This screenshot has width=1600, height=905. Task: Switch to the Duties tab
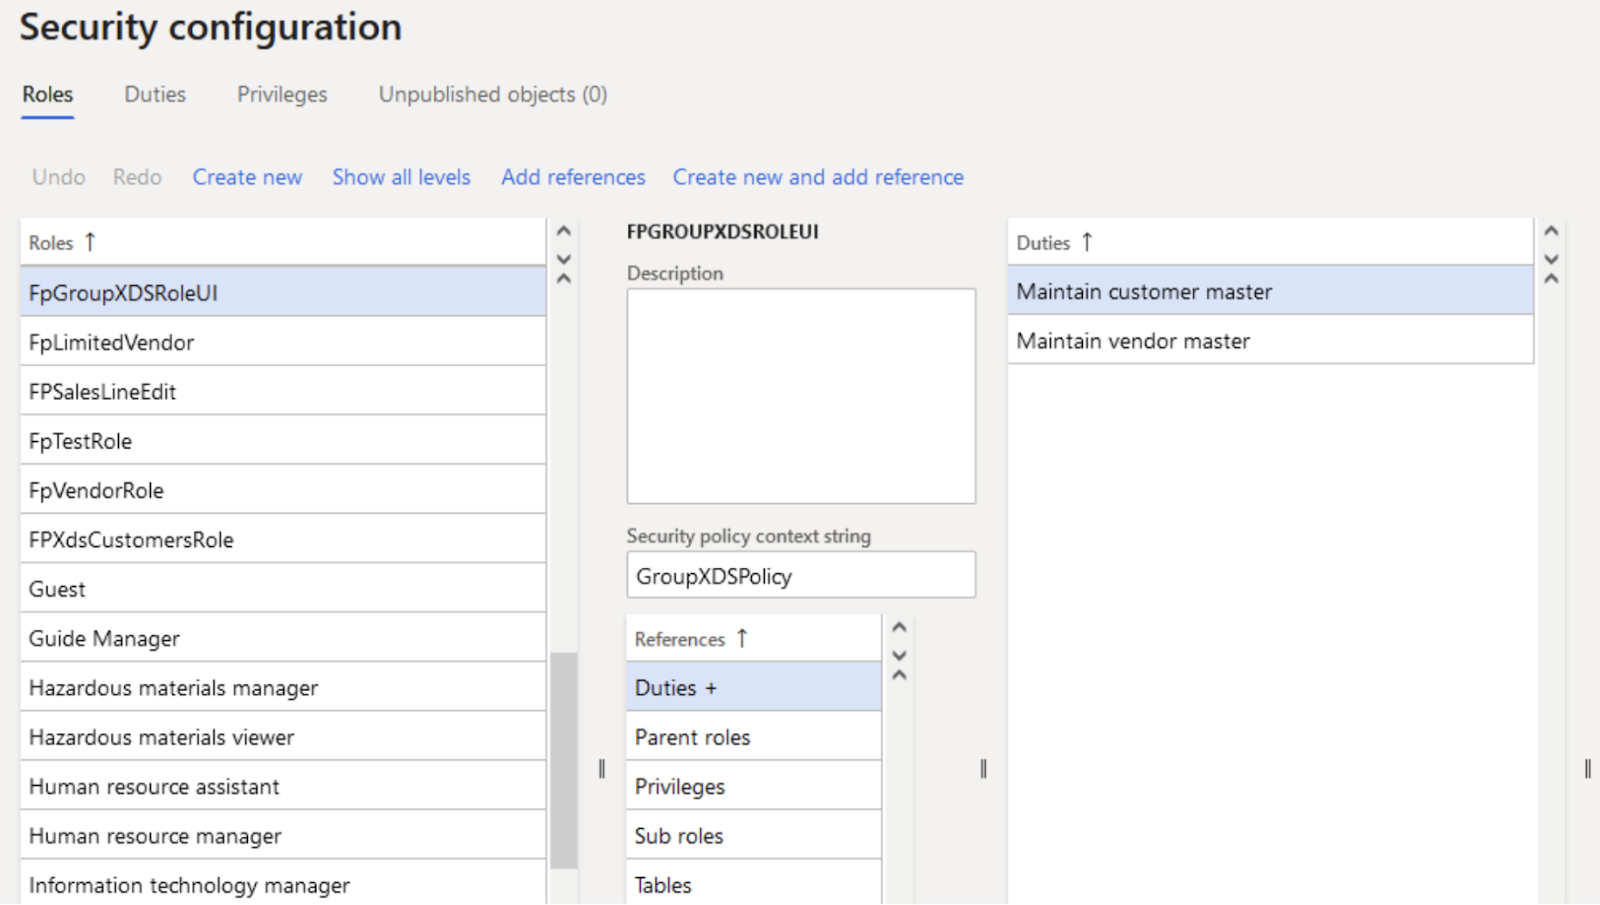155,94
